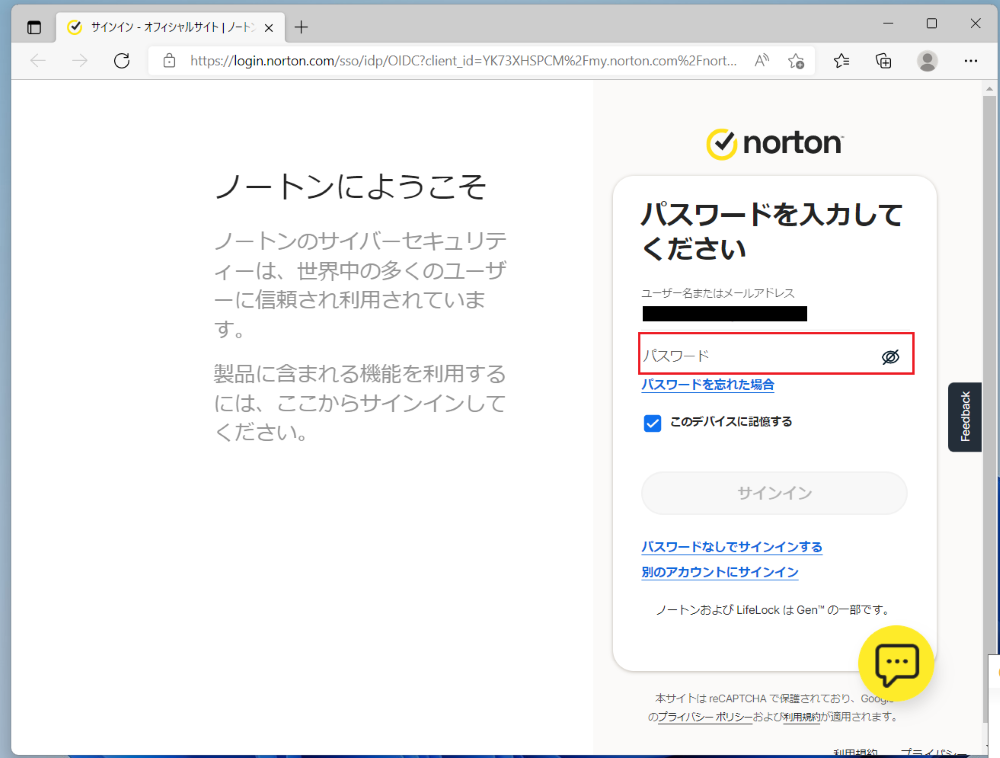
Task: Open the プライバシー ポリシー link
Action: pyautogui.click(x=705, y=717)
